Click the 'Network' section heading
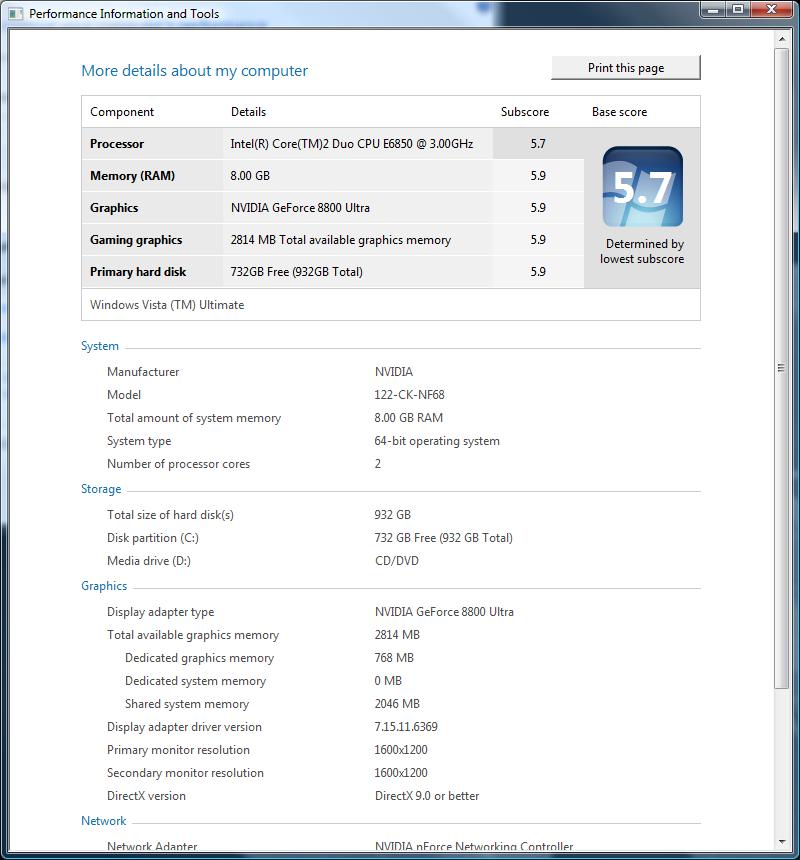The width and height of the screenshot is (800, 860). 104,821
